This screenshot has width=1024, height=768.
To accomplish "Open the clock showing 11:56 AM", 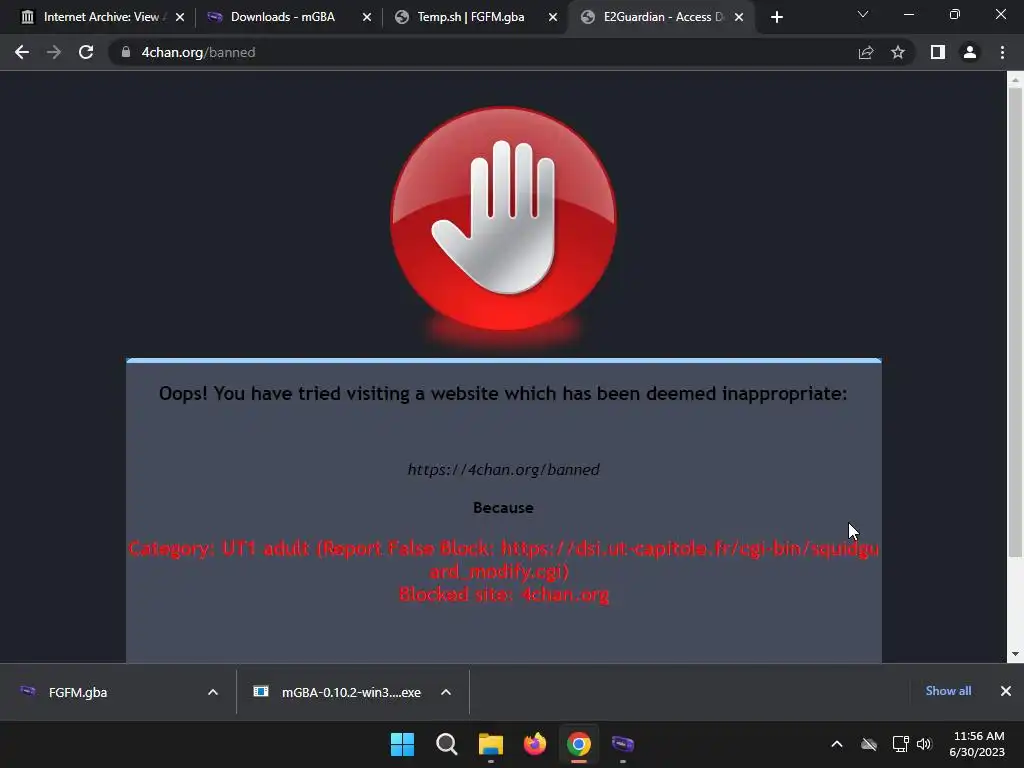I will pyautogui.click(x=977, y=744).
